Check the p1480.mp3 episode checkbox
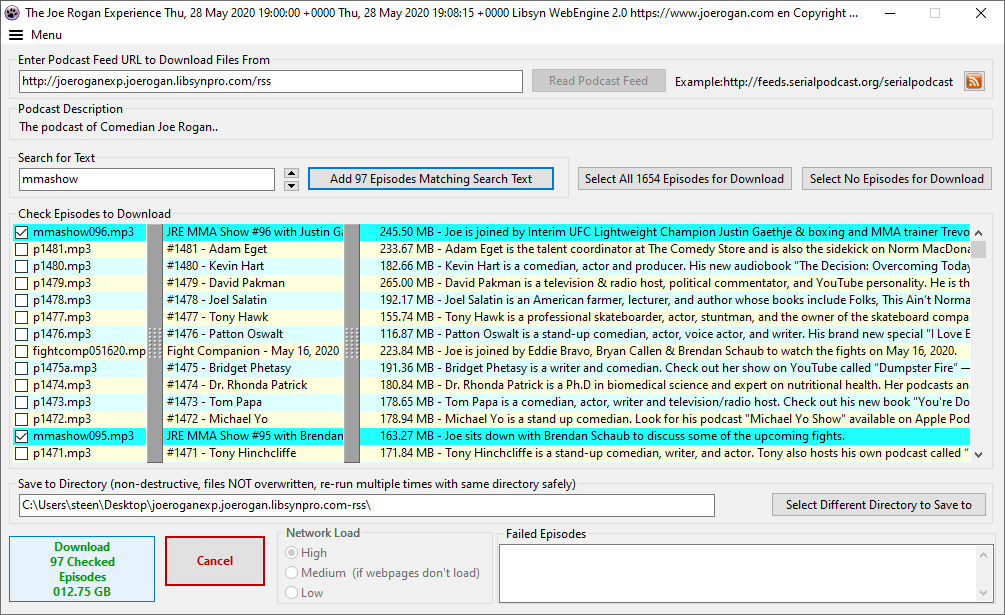 tap(21, 266)
